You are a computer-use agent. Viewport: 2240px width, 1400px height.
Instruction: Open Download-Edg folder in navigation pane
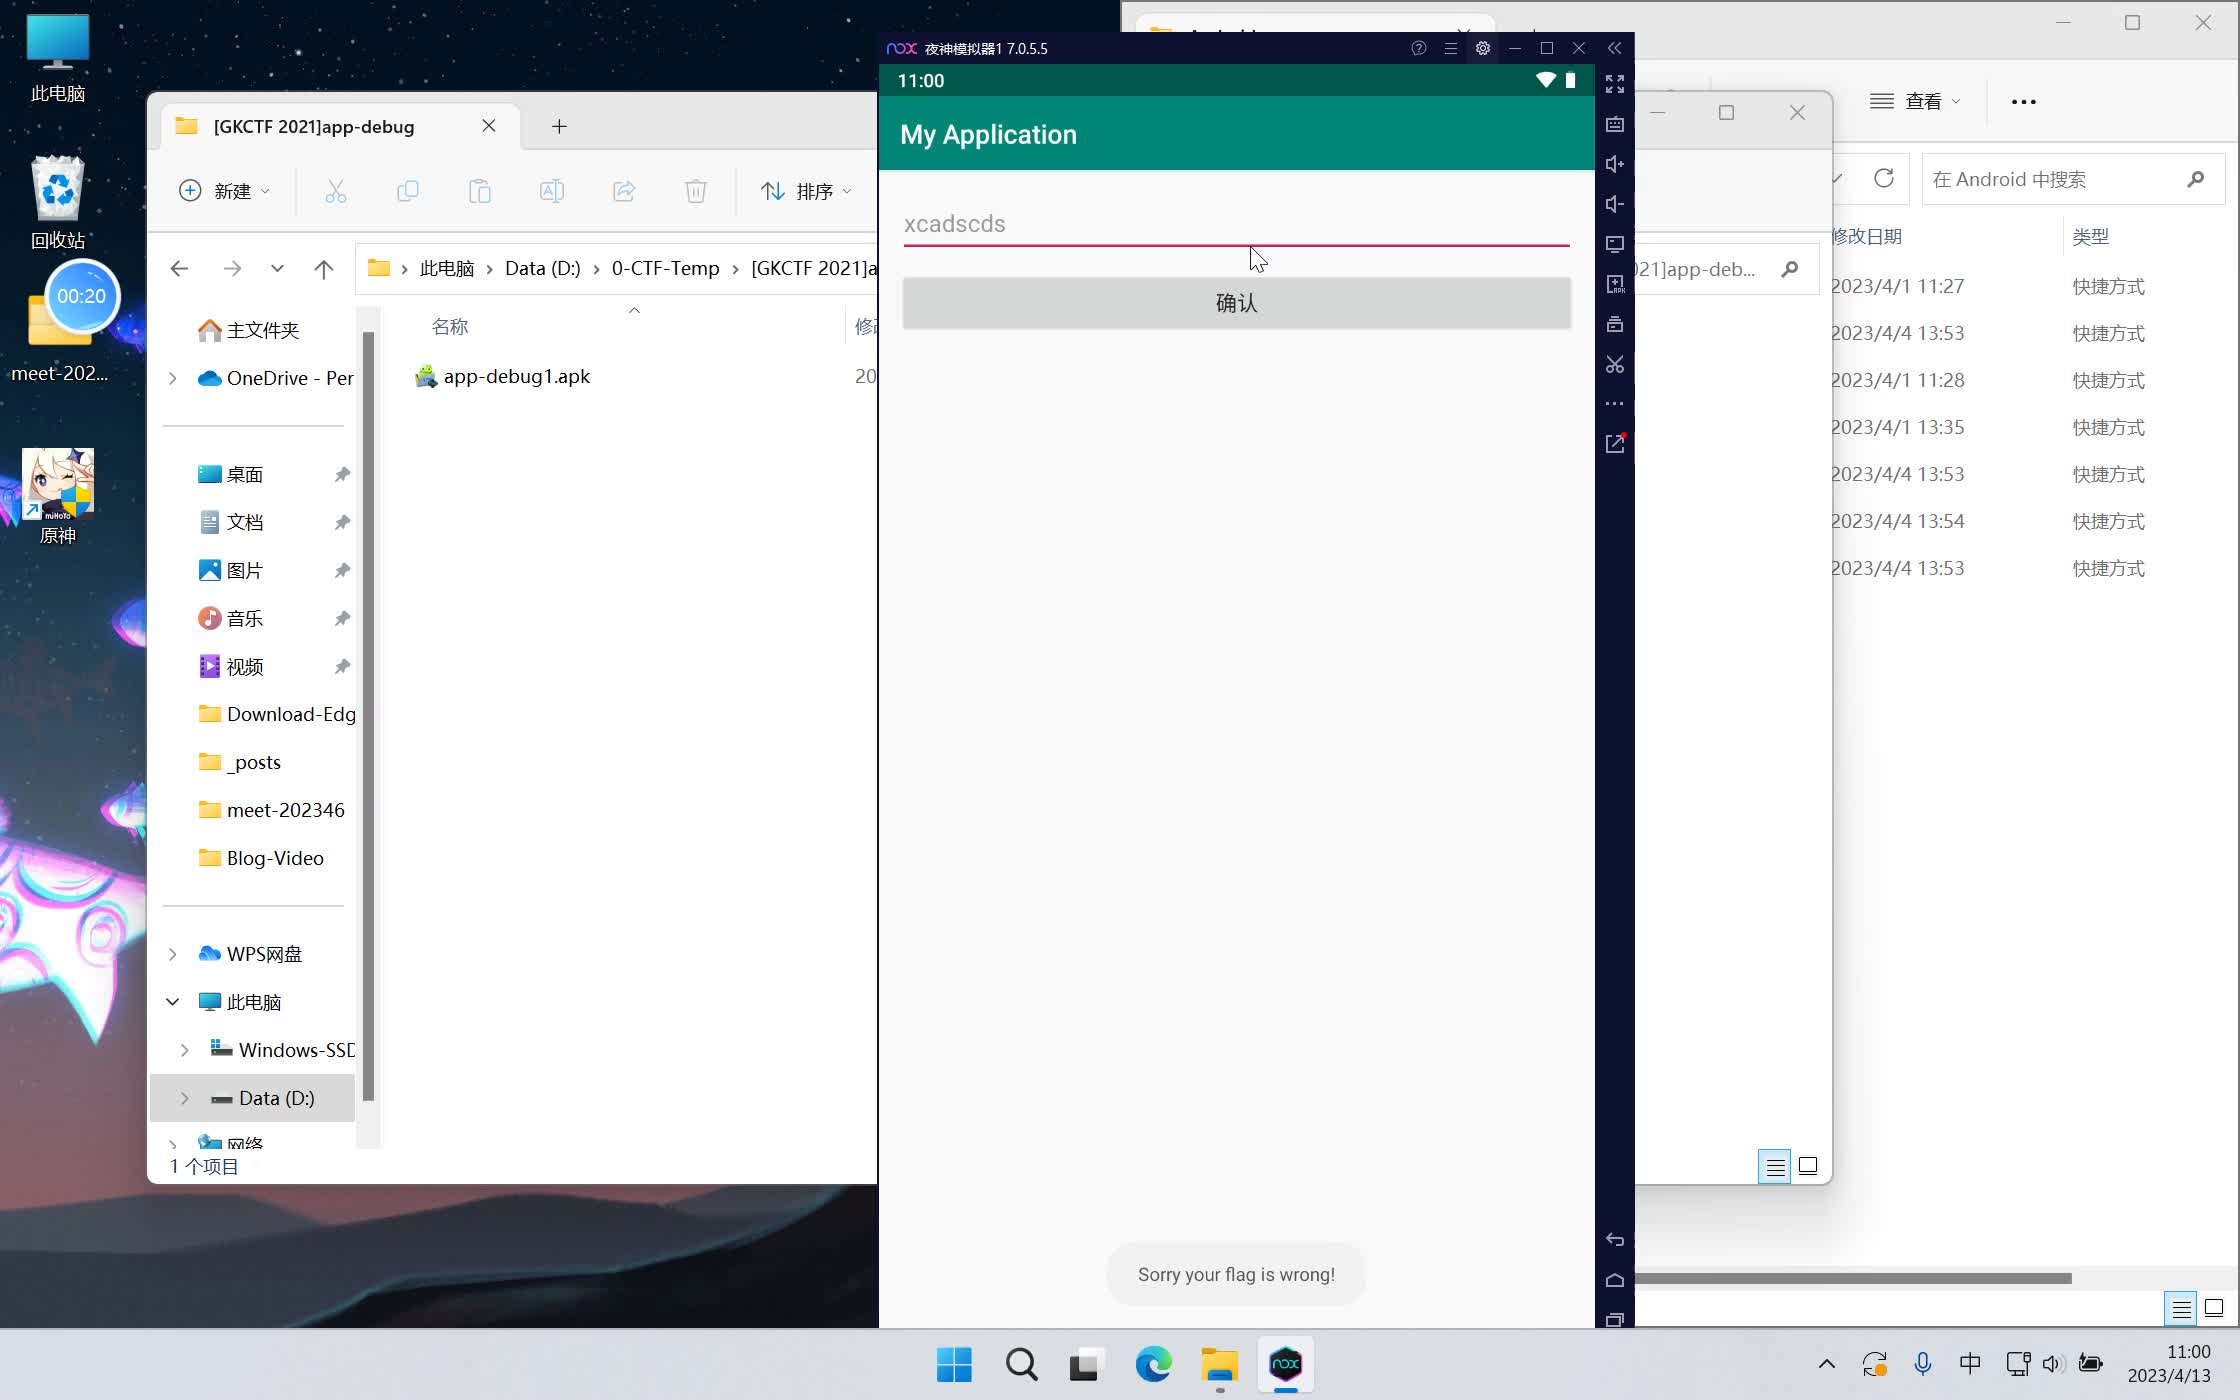click(x=277, y=714)
